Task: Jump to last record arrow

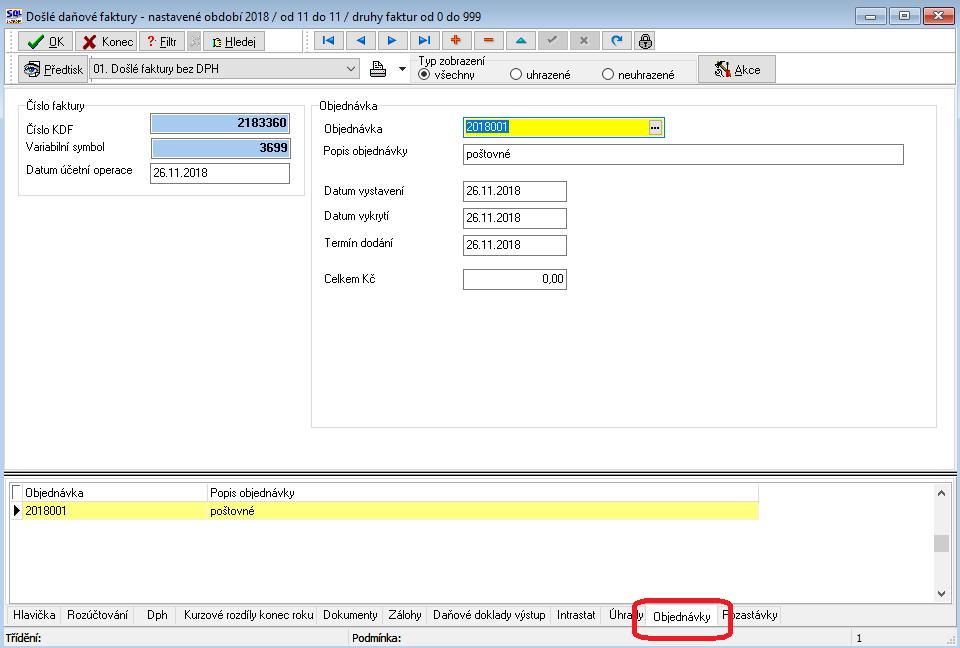Action: (x=424, y=41)
